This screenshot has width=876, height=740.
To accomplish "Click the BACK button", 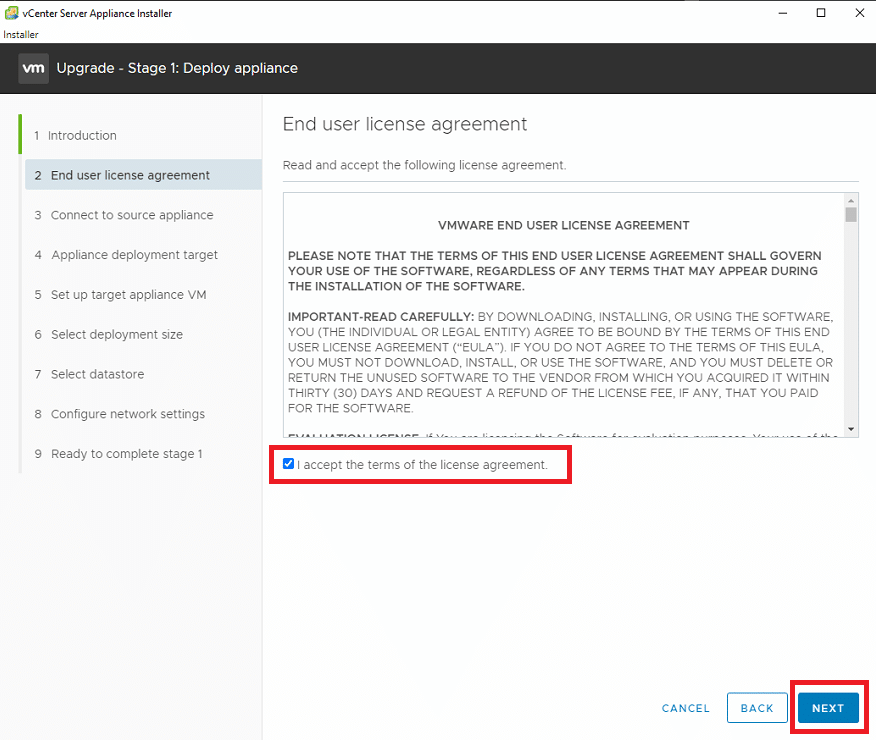I will click(x=757, y=708).
